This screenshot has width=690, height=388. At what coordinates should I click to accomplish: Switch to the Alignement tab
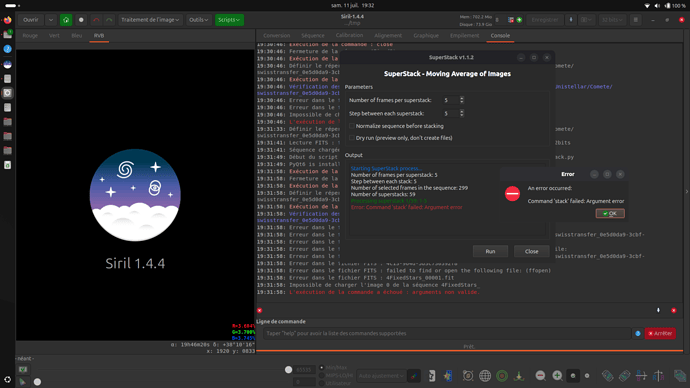coord(388,36)
